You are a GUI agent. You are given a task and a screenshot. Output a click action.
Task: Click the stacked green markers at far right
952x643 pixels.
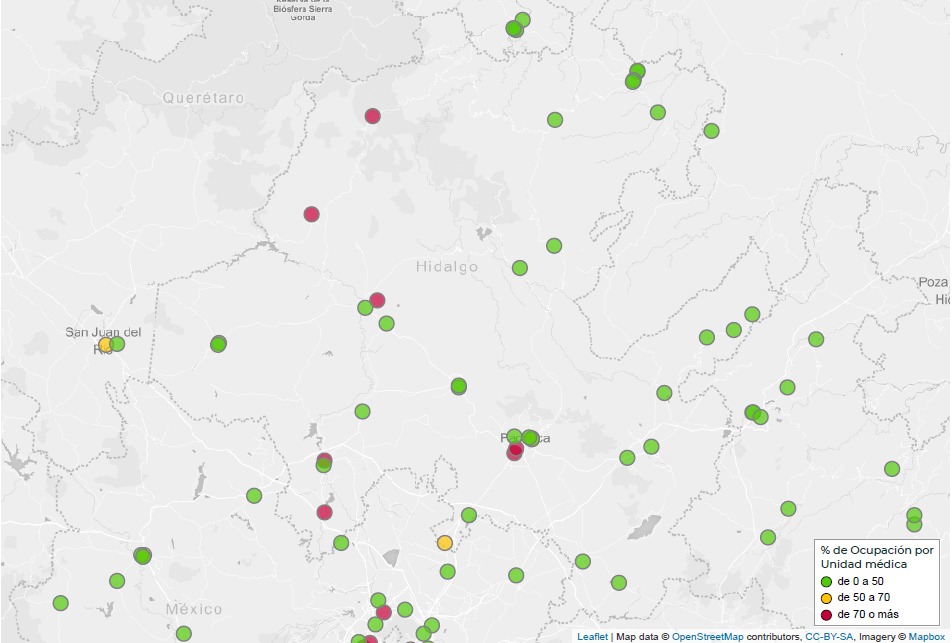pos(915,519)
